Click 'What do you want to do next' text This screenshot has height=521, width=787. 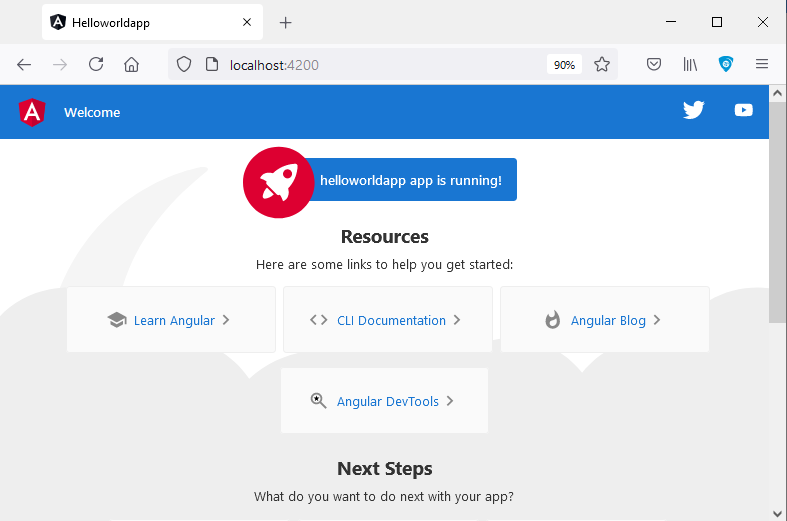pyautogui.click(x=384, y=496)
